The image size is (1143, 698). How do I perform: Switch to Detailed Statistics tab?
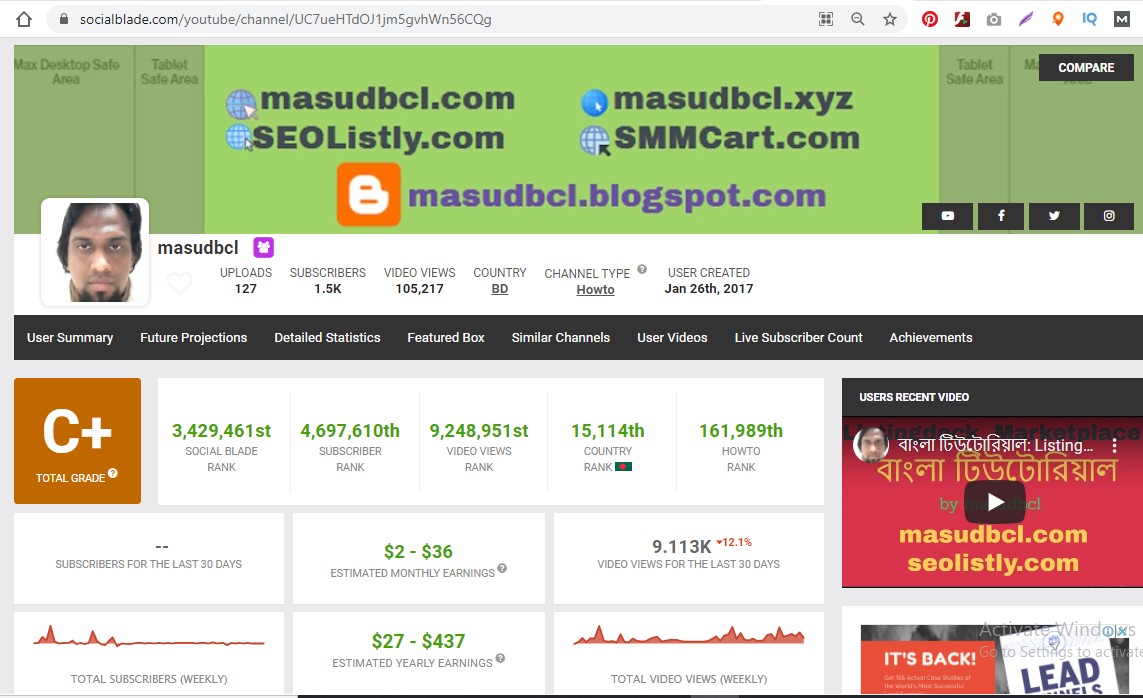point(327,337)
